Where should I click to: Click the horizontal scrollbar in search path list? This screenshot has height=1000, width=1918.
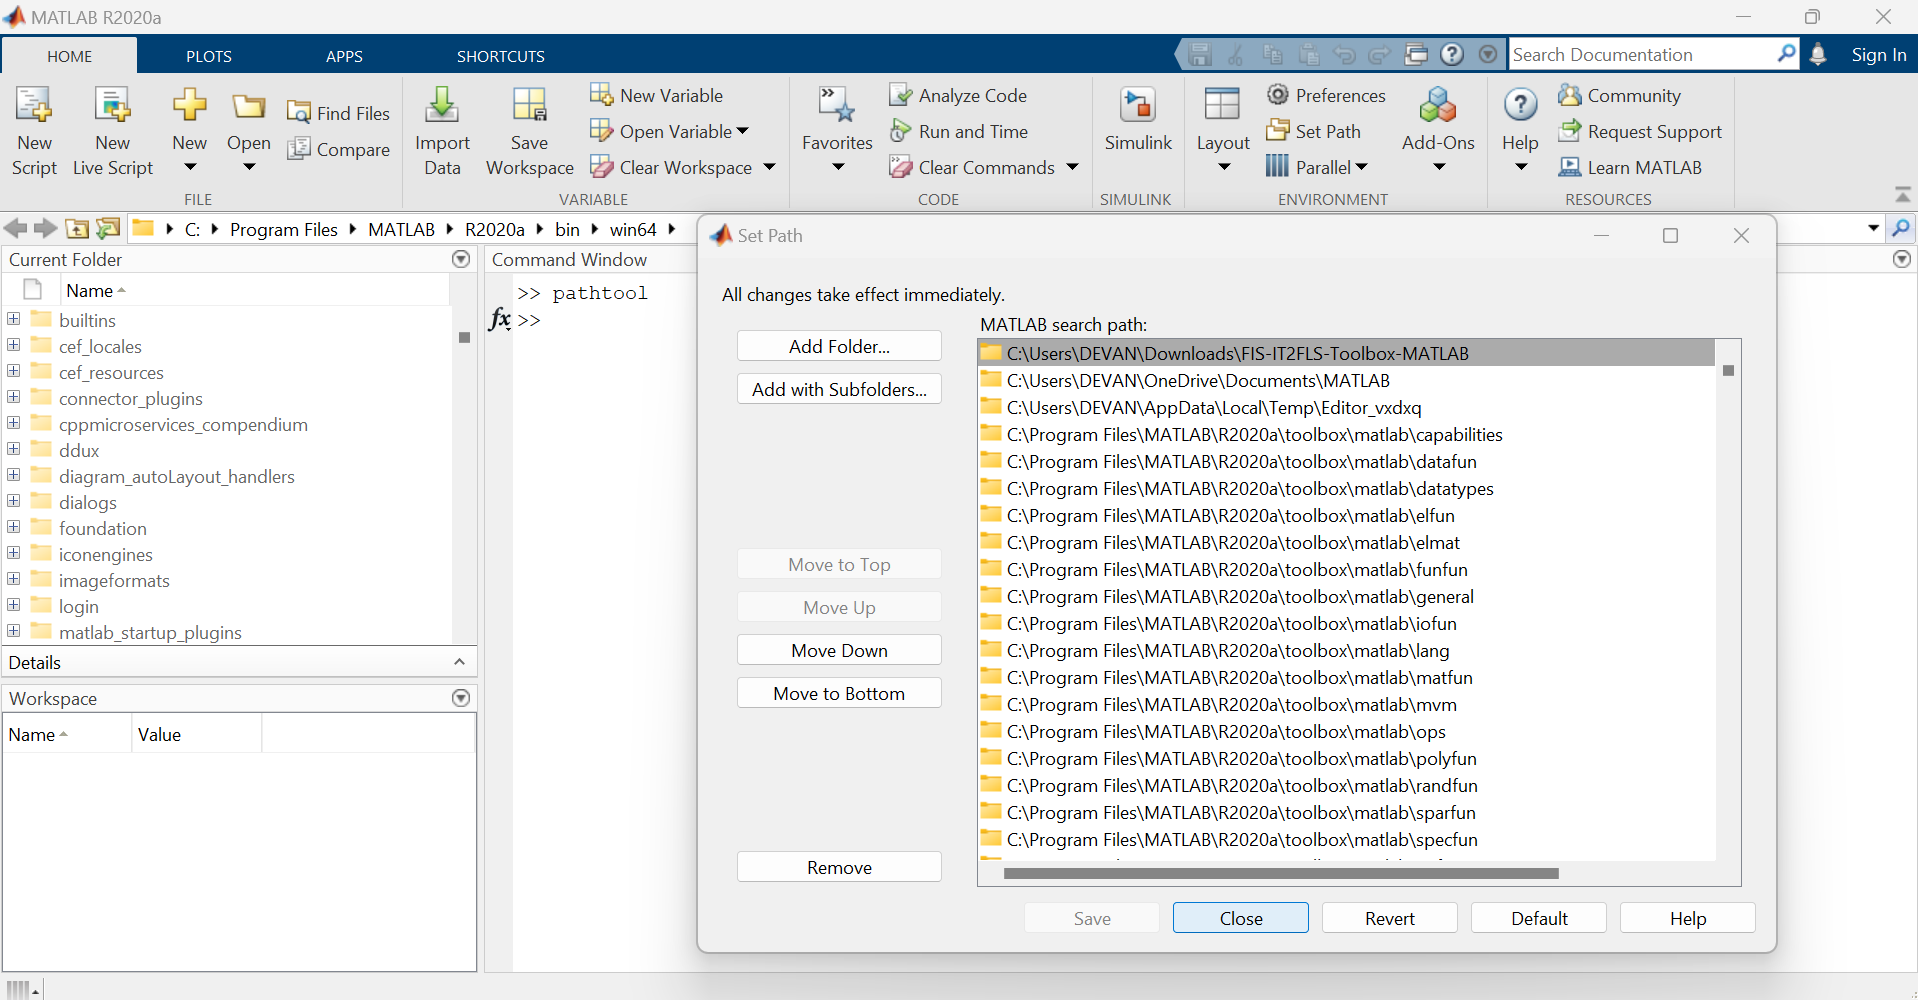coord(1280,873)
